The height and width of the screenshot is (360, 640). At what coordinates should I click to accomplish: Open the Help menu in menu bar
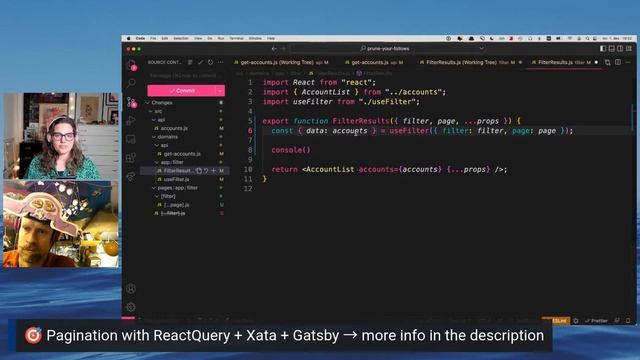(271, 38)
